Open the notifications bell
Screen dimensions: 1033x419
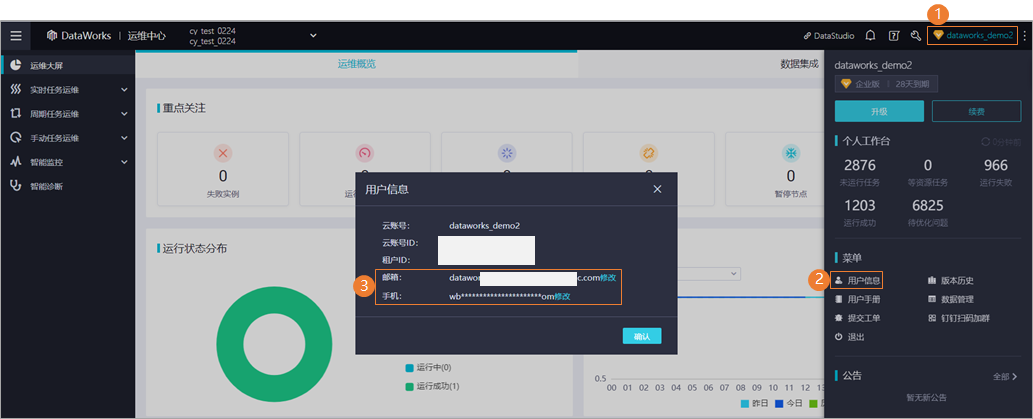pyautogui.click(x=870, y=36)
